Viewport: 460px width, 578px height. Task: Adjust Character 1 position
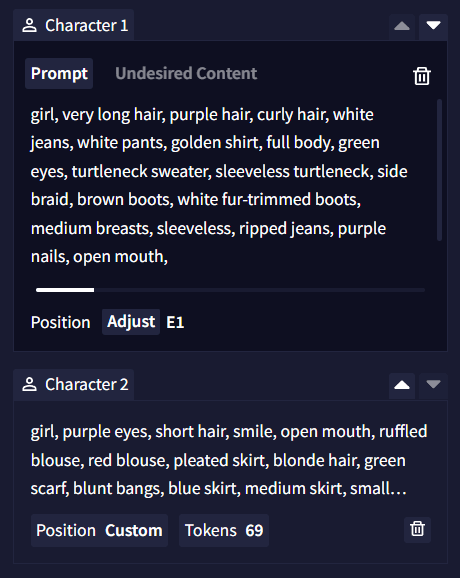tap(131, 322)
